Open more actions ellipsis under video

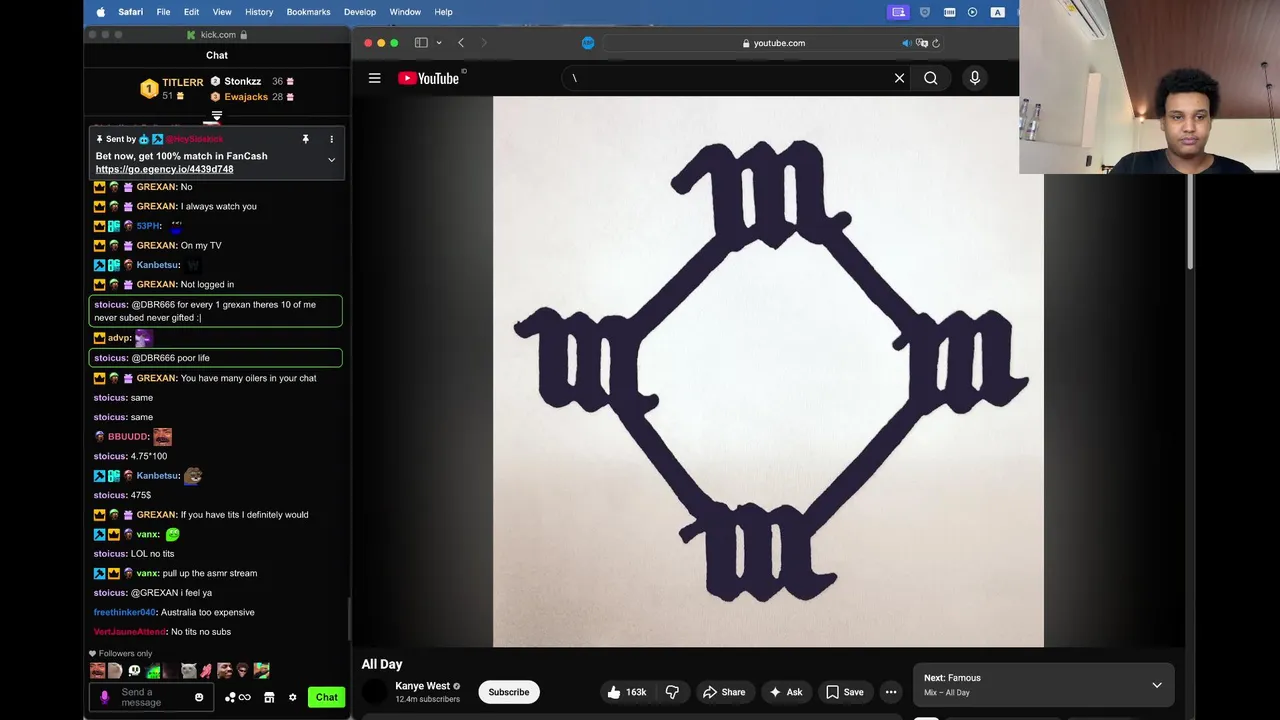[x=891, y=692]
